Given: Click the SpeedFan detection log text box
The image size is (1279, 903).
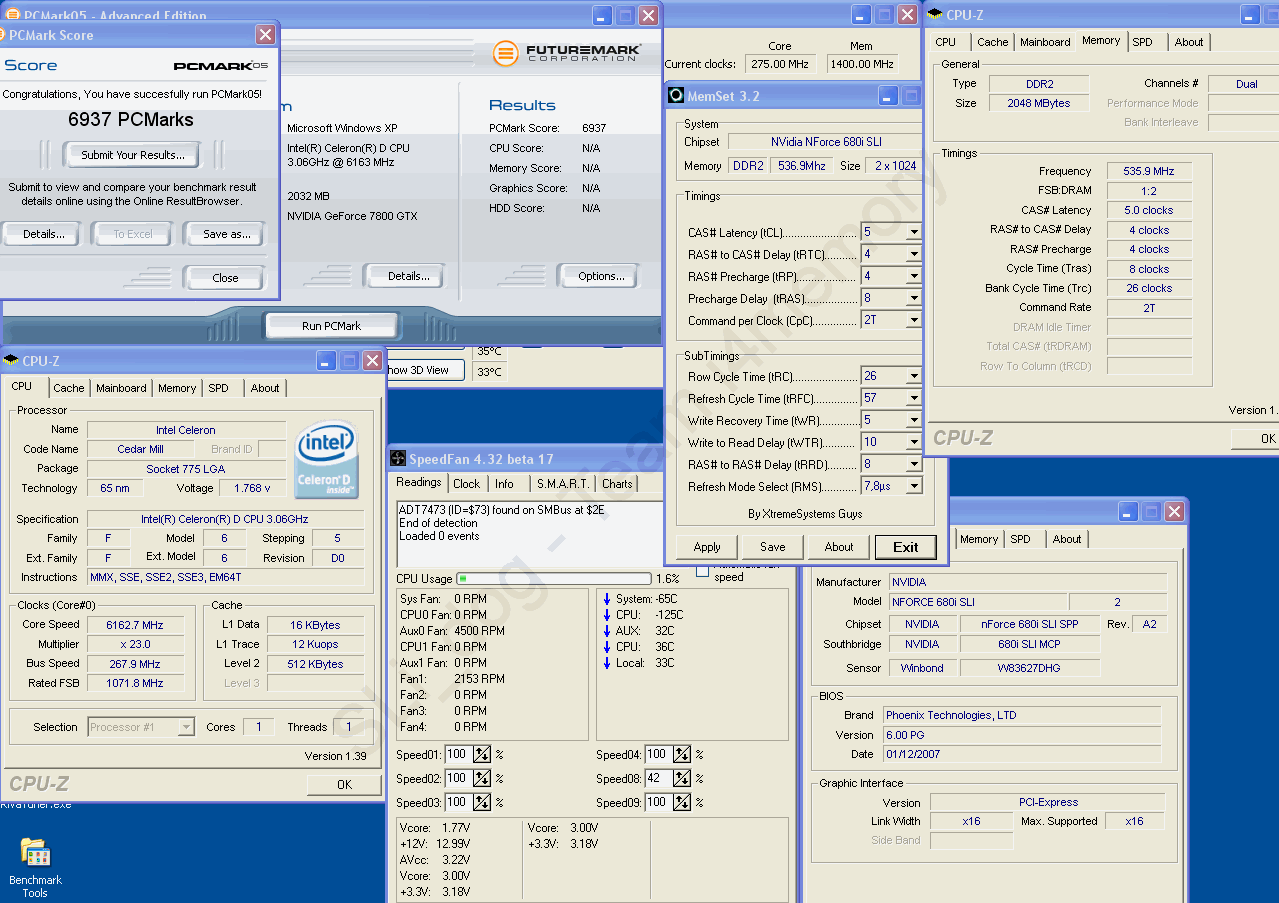Looking at the screenshot, I should (530, 534).
